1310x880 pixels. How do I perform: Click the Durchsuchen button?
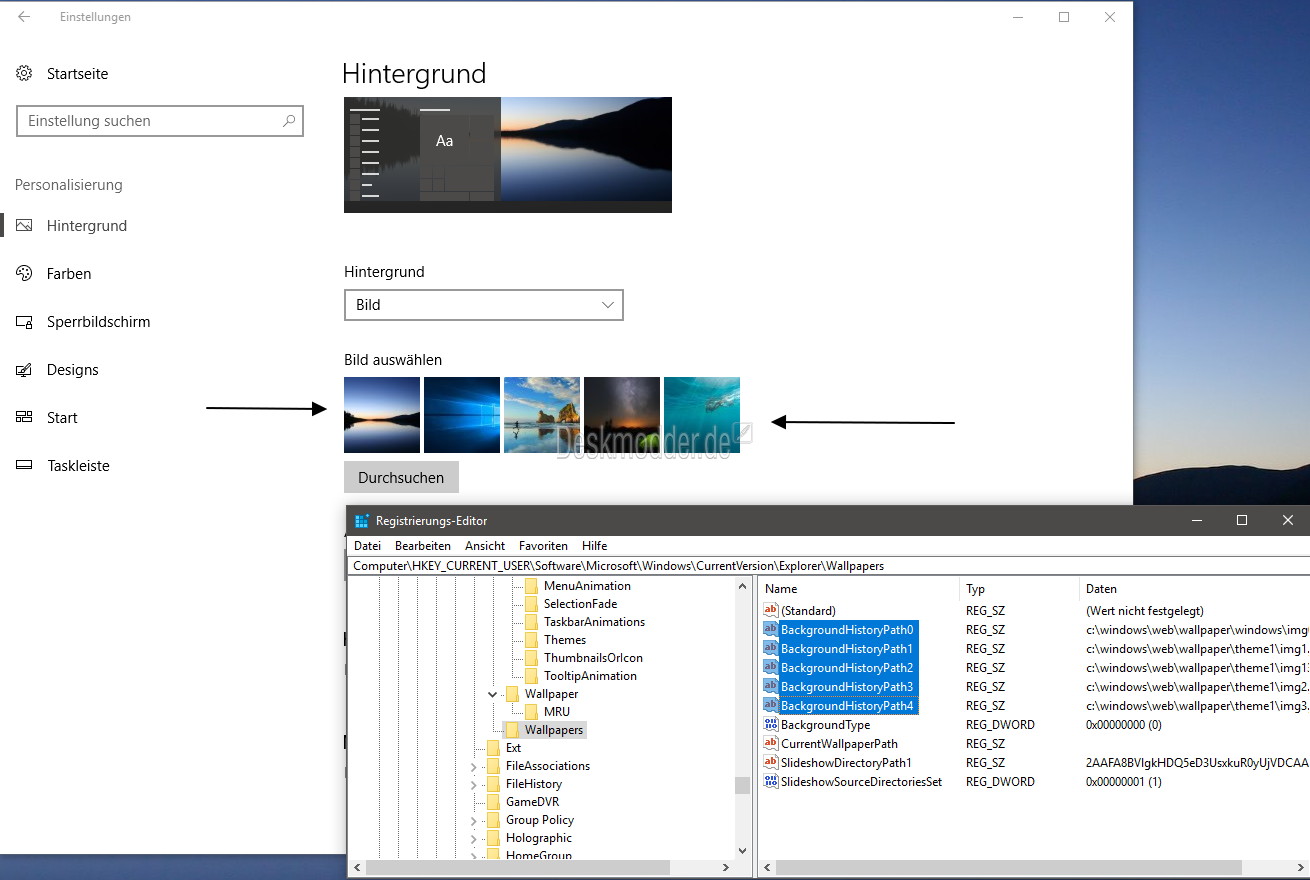(x=401, y=477)
